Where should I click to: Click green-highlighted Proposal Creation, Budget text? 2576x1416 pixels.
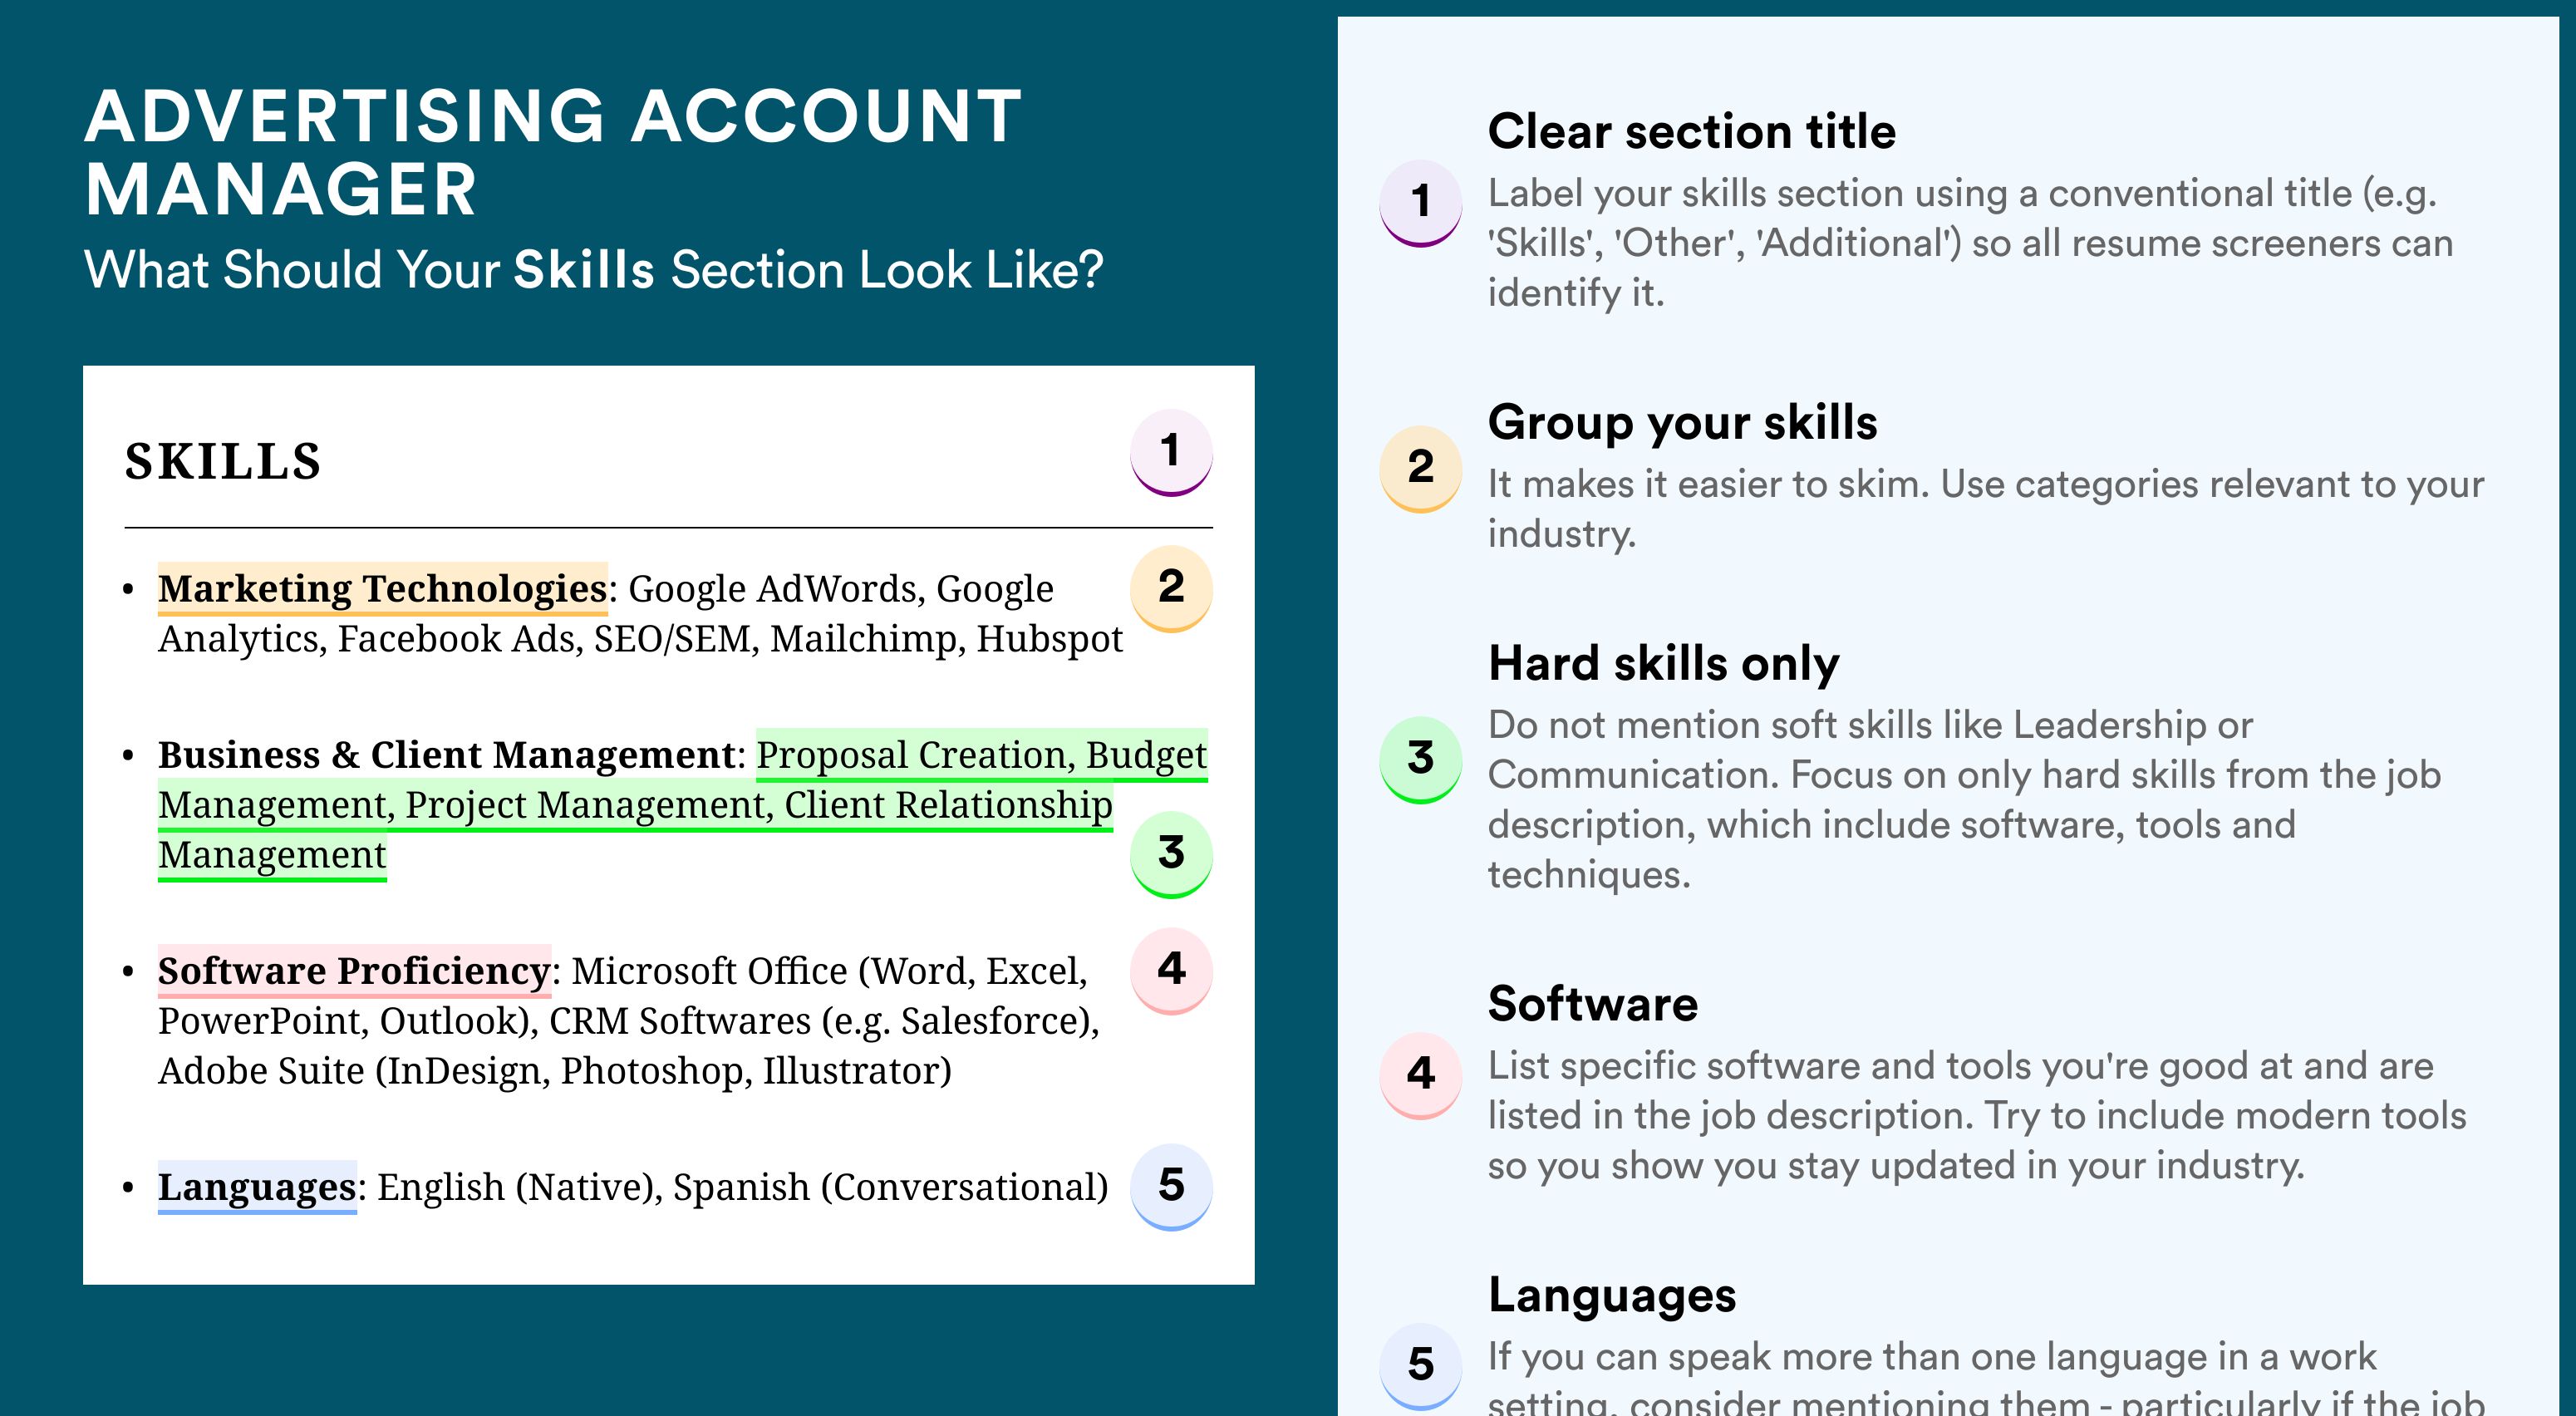click(x=982, y=755)
